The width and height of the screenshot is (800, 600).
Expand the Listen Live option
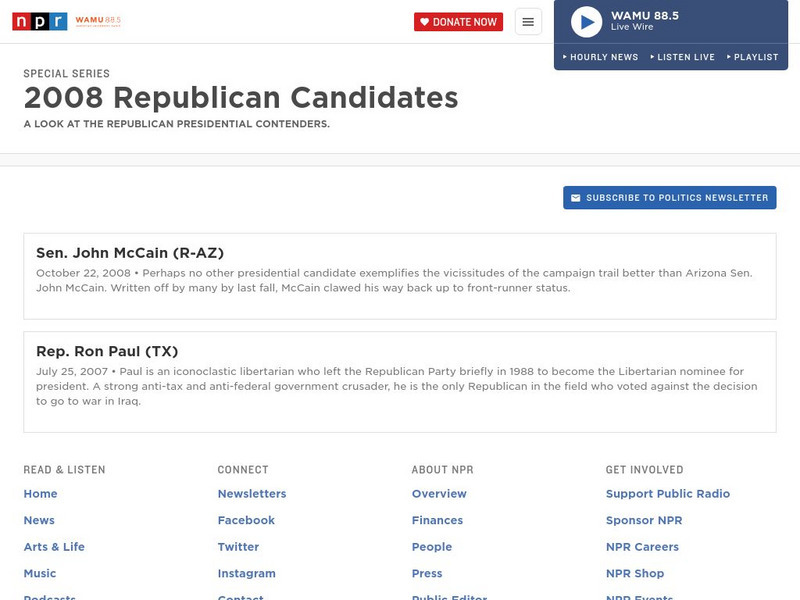[683, 57]
